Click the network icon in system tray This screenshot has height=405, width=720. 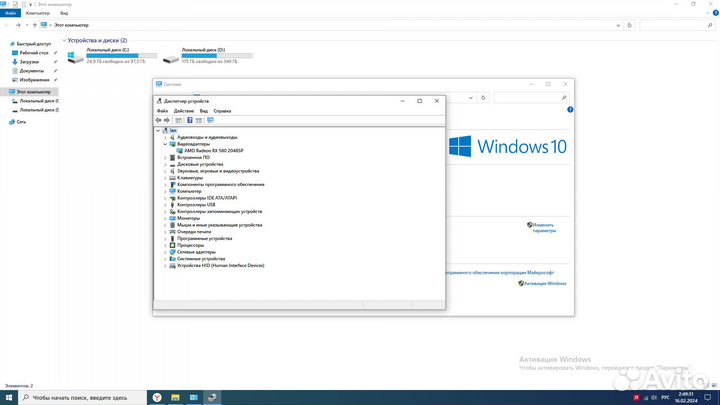[646, 398]
